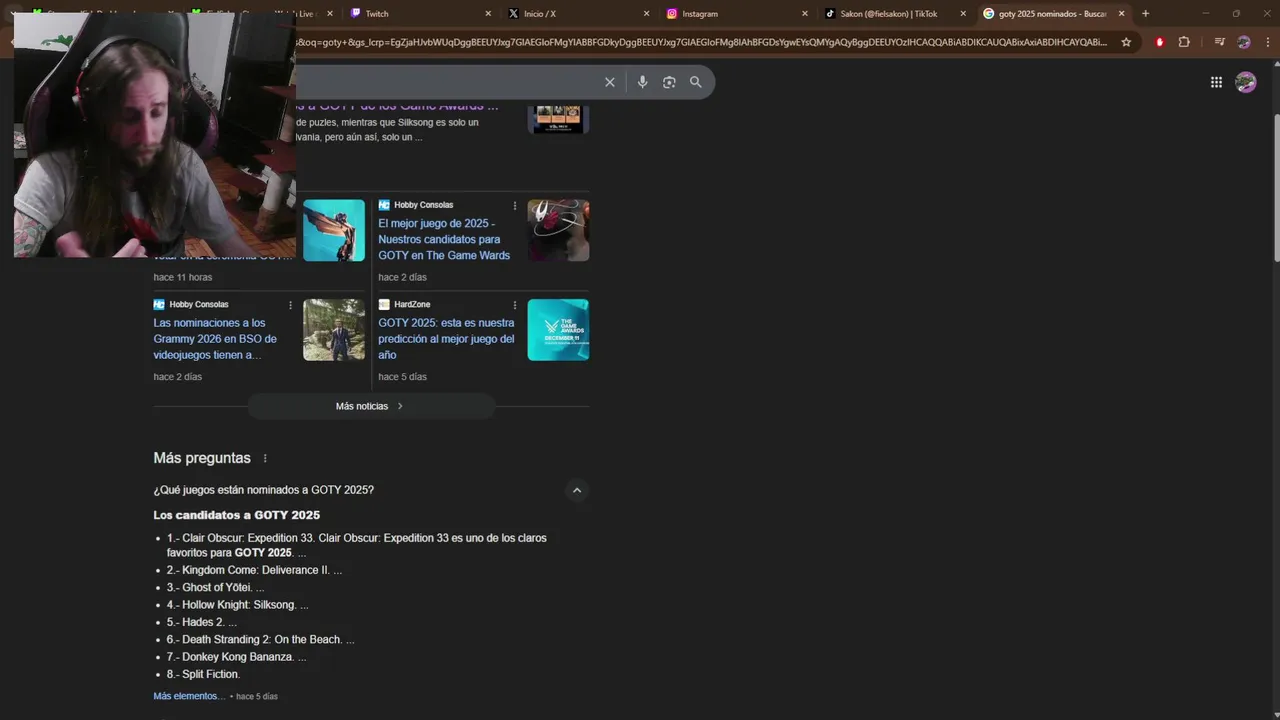
Task: Open the Chrome three-dot menu
Action: 1268,42
